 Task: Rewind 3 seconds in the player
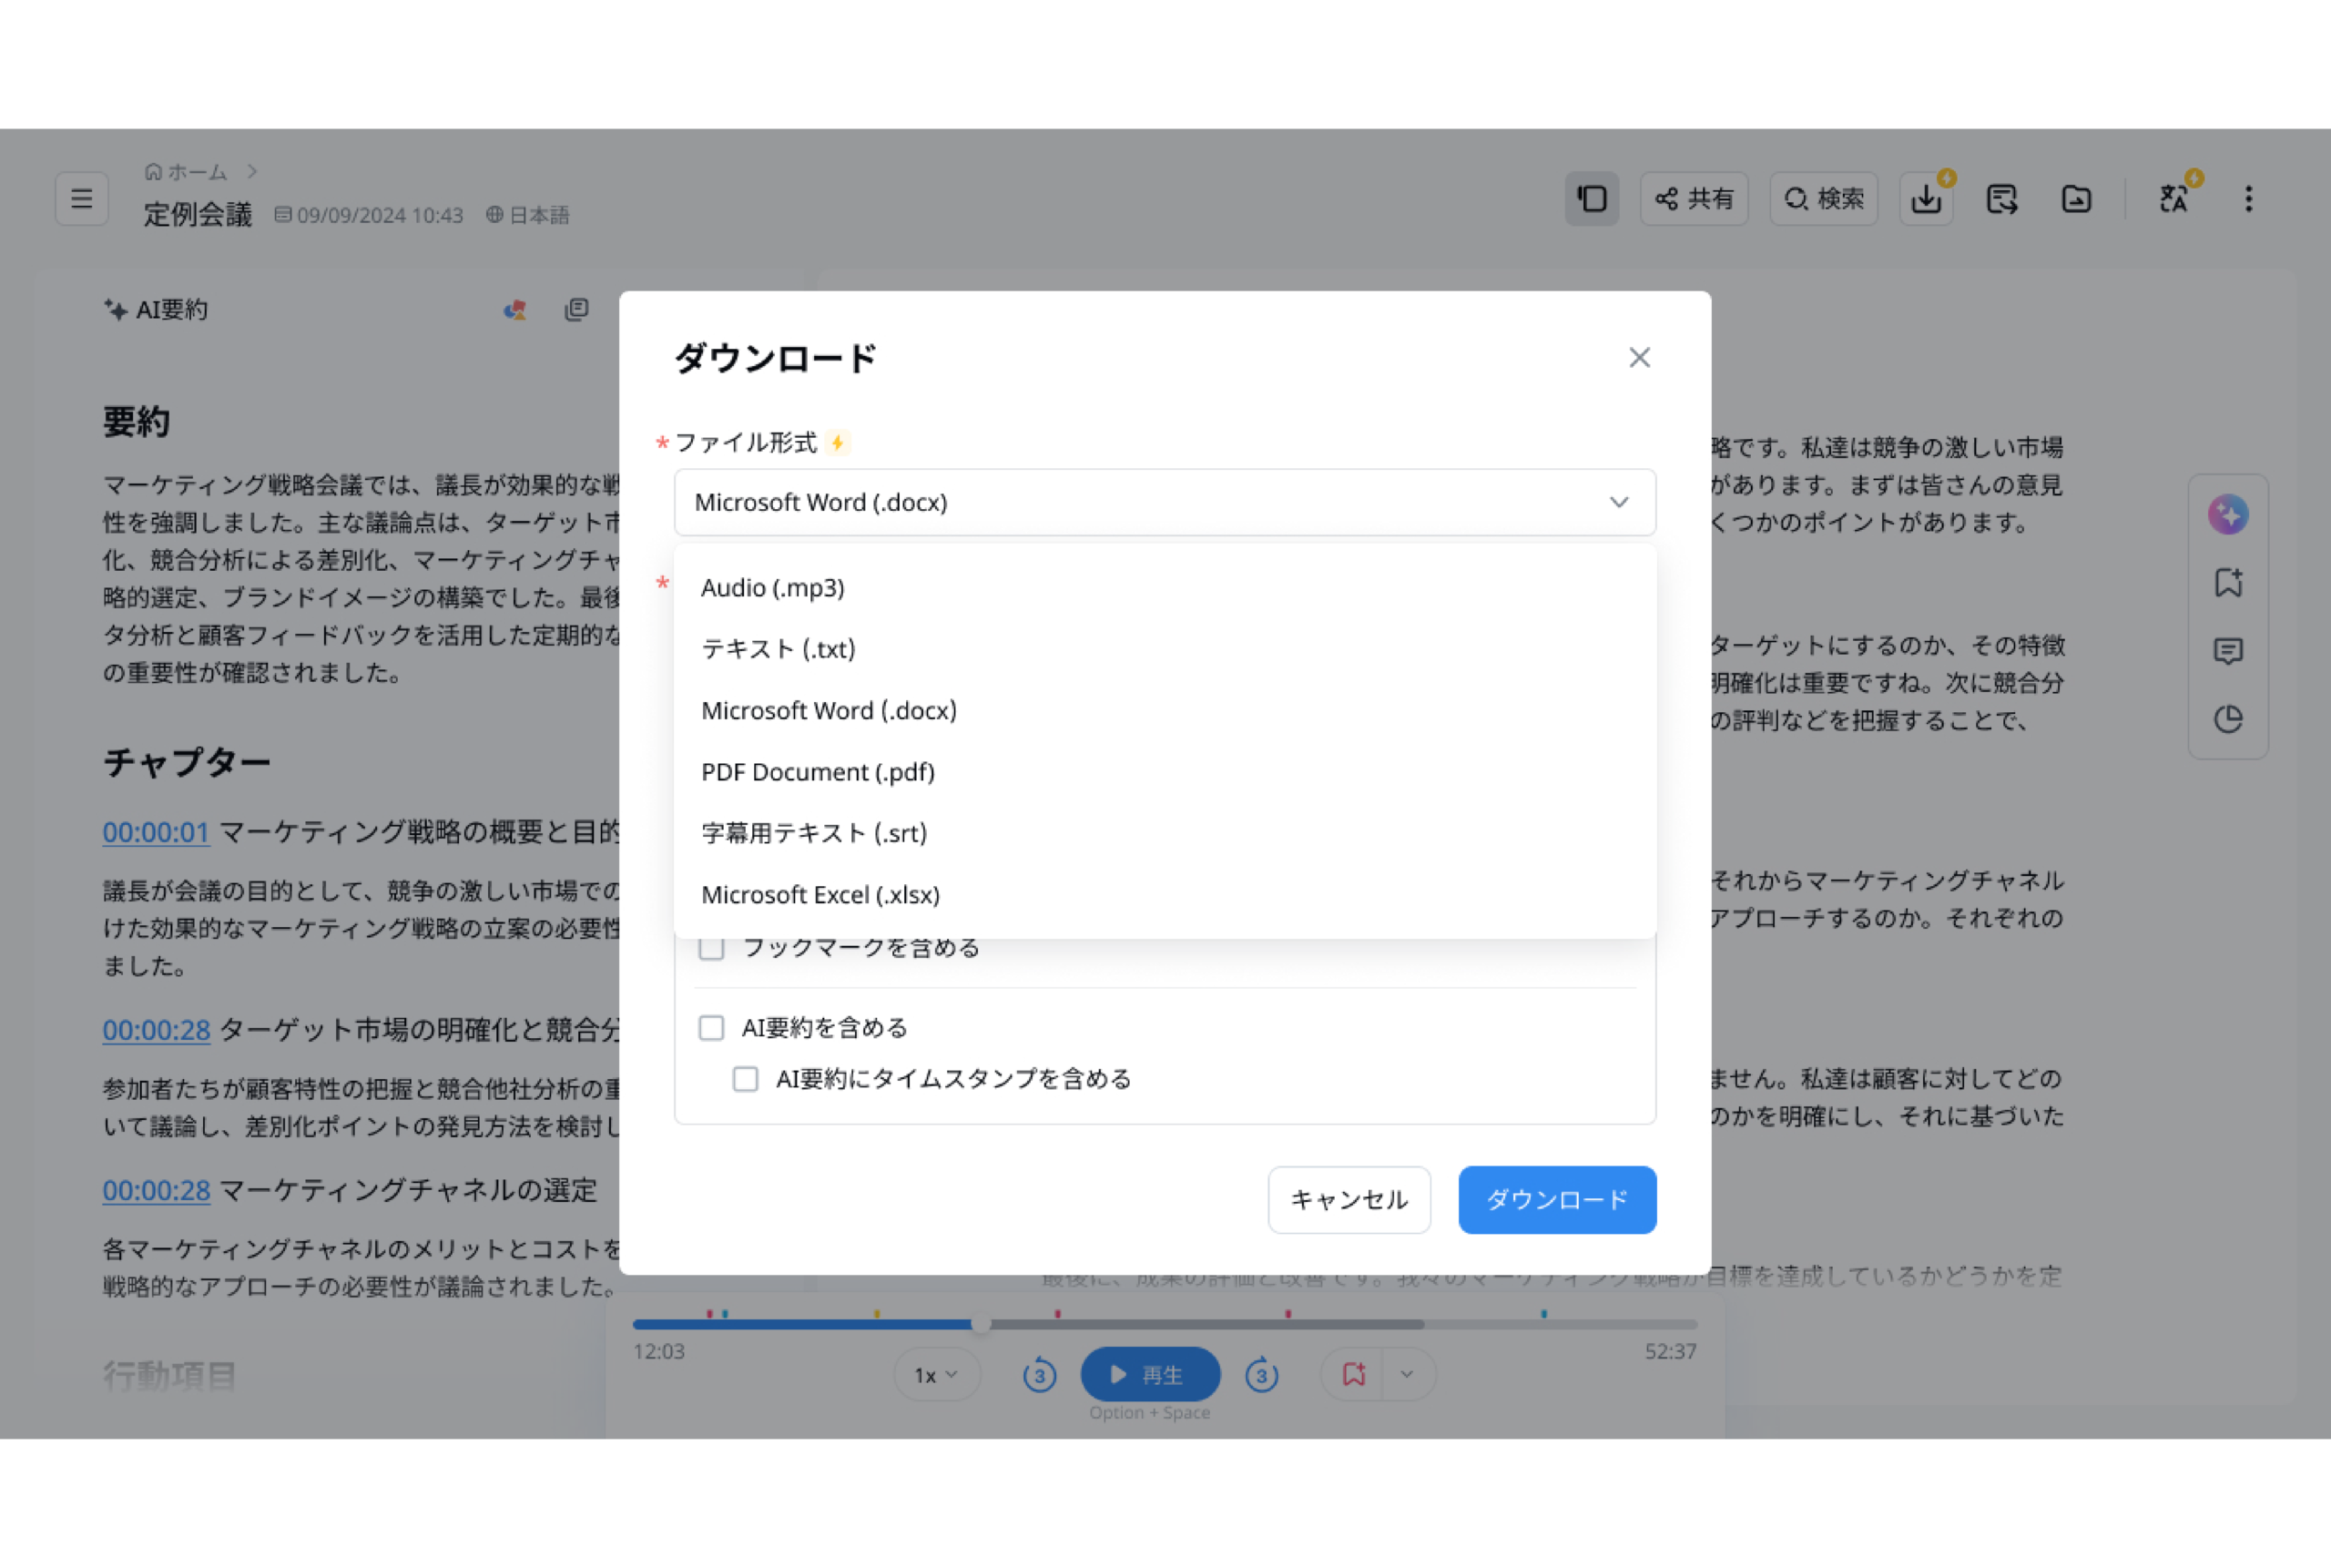point(1039,1375)
